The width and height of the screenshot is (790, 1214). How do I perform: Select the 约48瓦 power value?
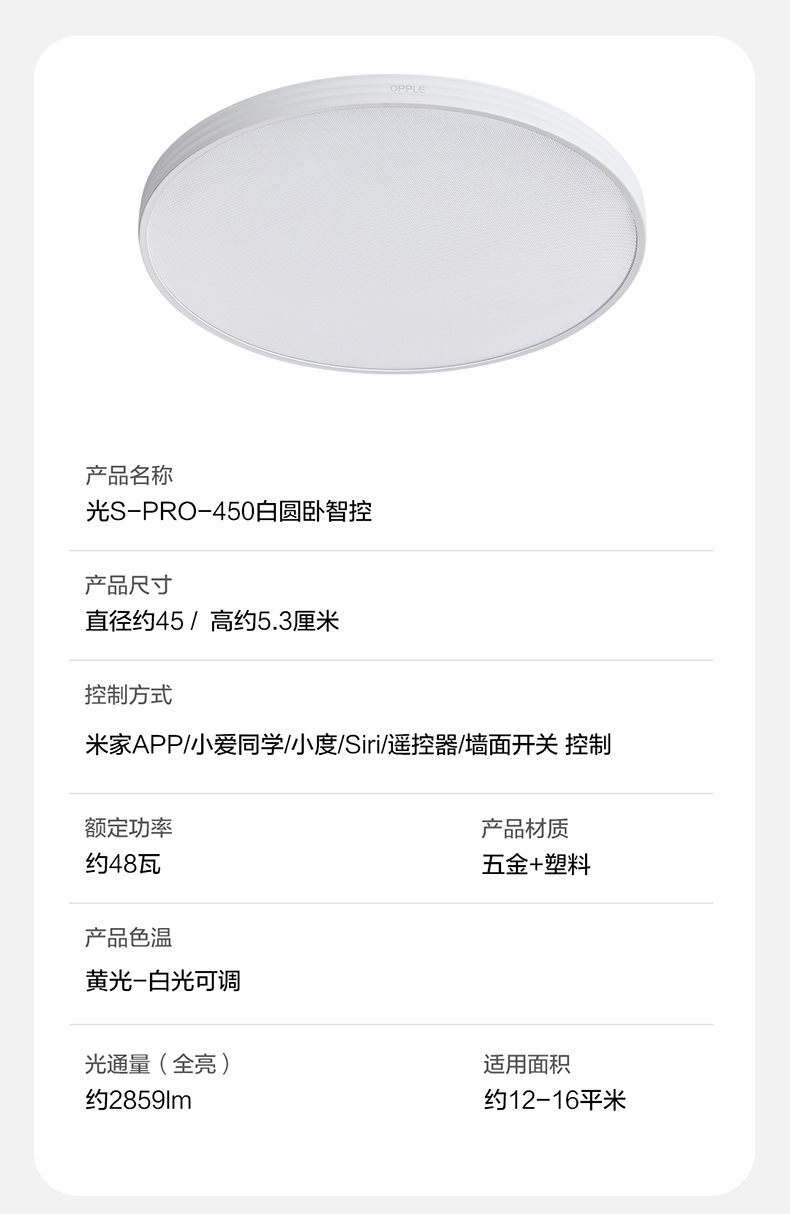(x=123, y=864)
